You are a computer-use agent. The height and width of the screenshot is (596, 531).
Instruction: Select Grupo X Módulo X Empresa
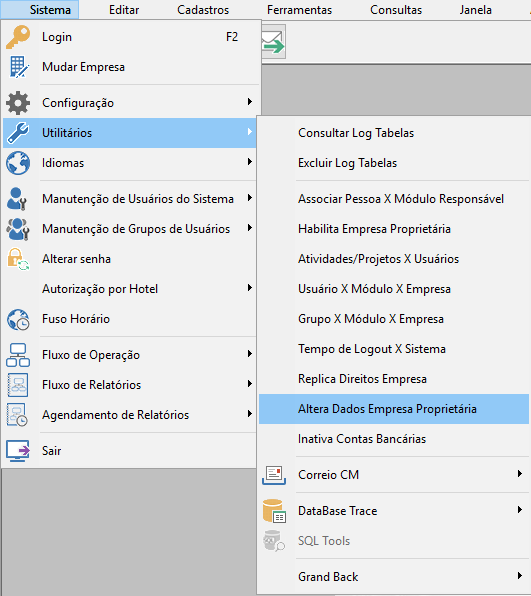394,319
